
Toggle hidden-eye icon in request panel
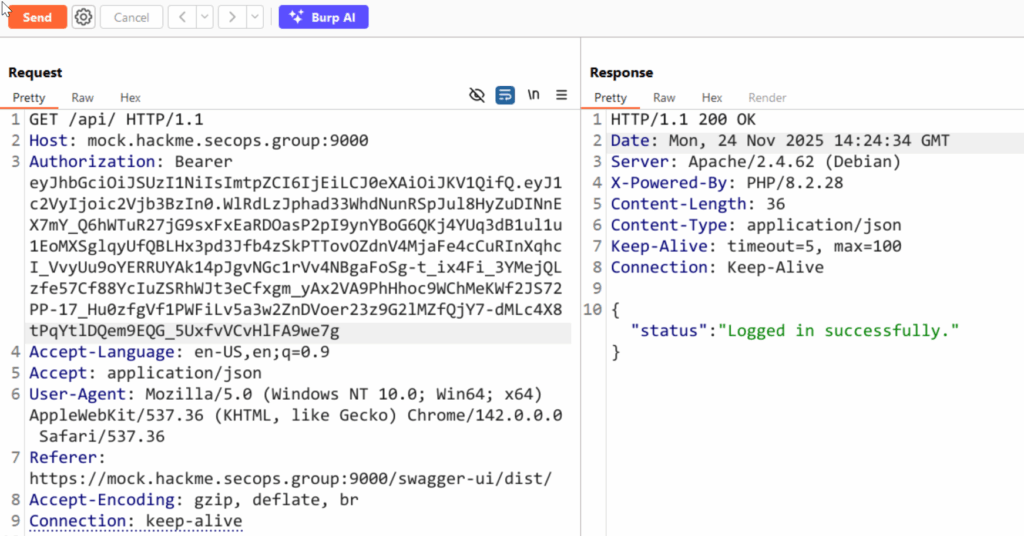coord(477,95)
